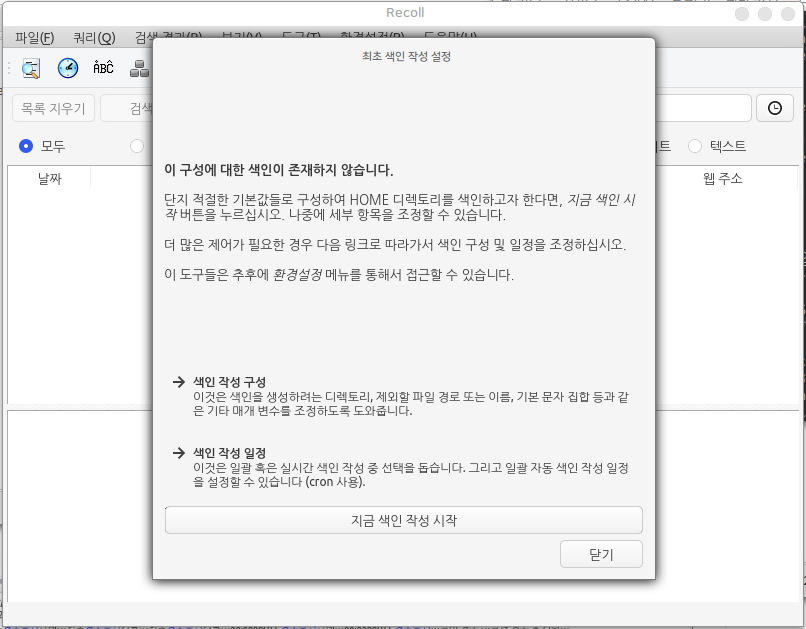Screen dimensions: 806x629
Task: Follow the 색인 작성 구성 link
Action: (229, 382)
